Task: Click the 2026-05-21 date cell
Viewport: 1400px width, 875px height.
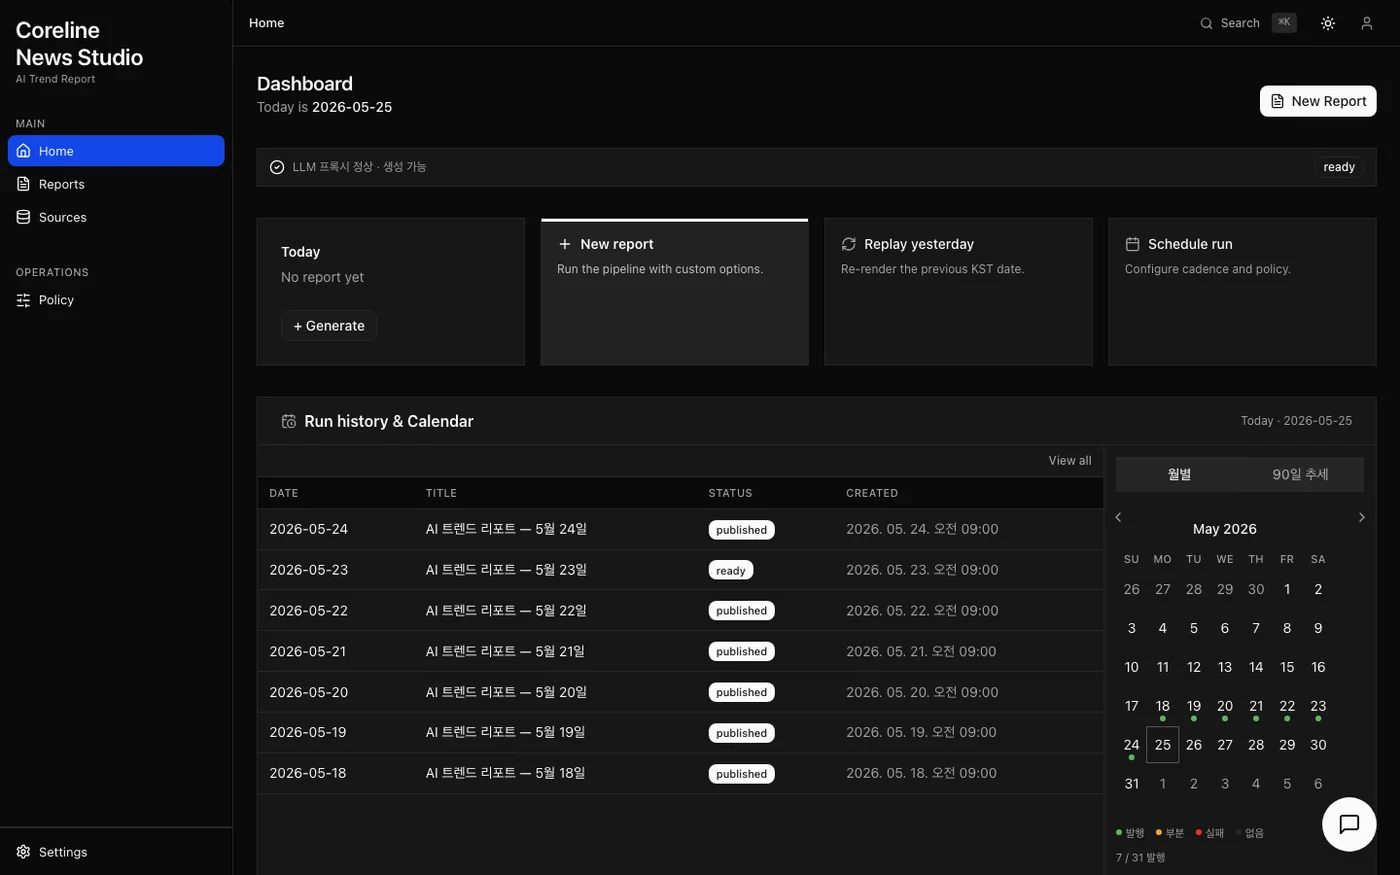Action: pos(308,651)
